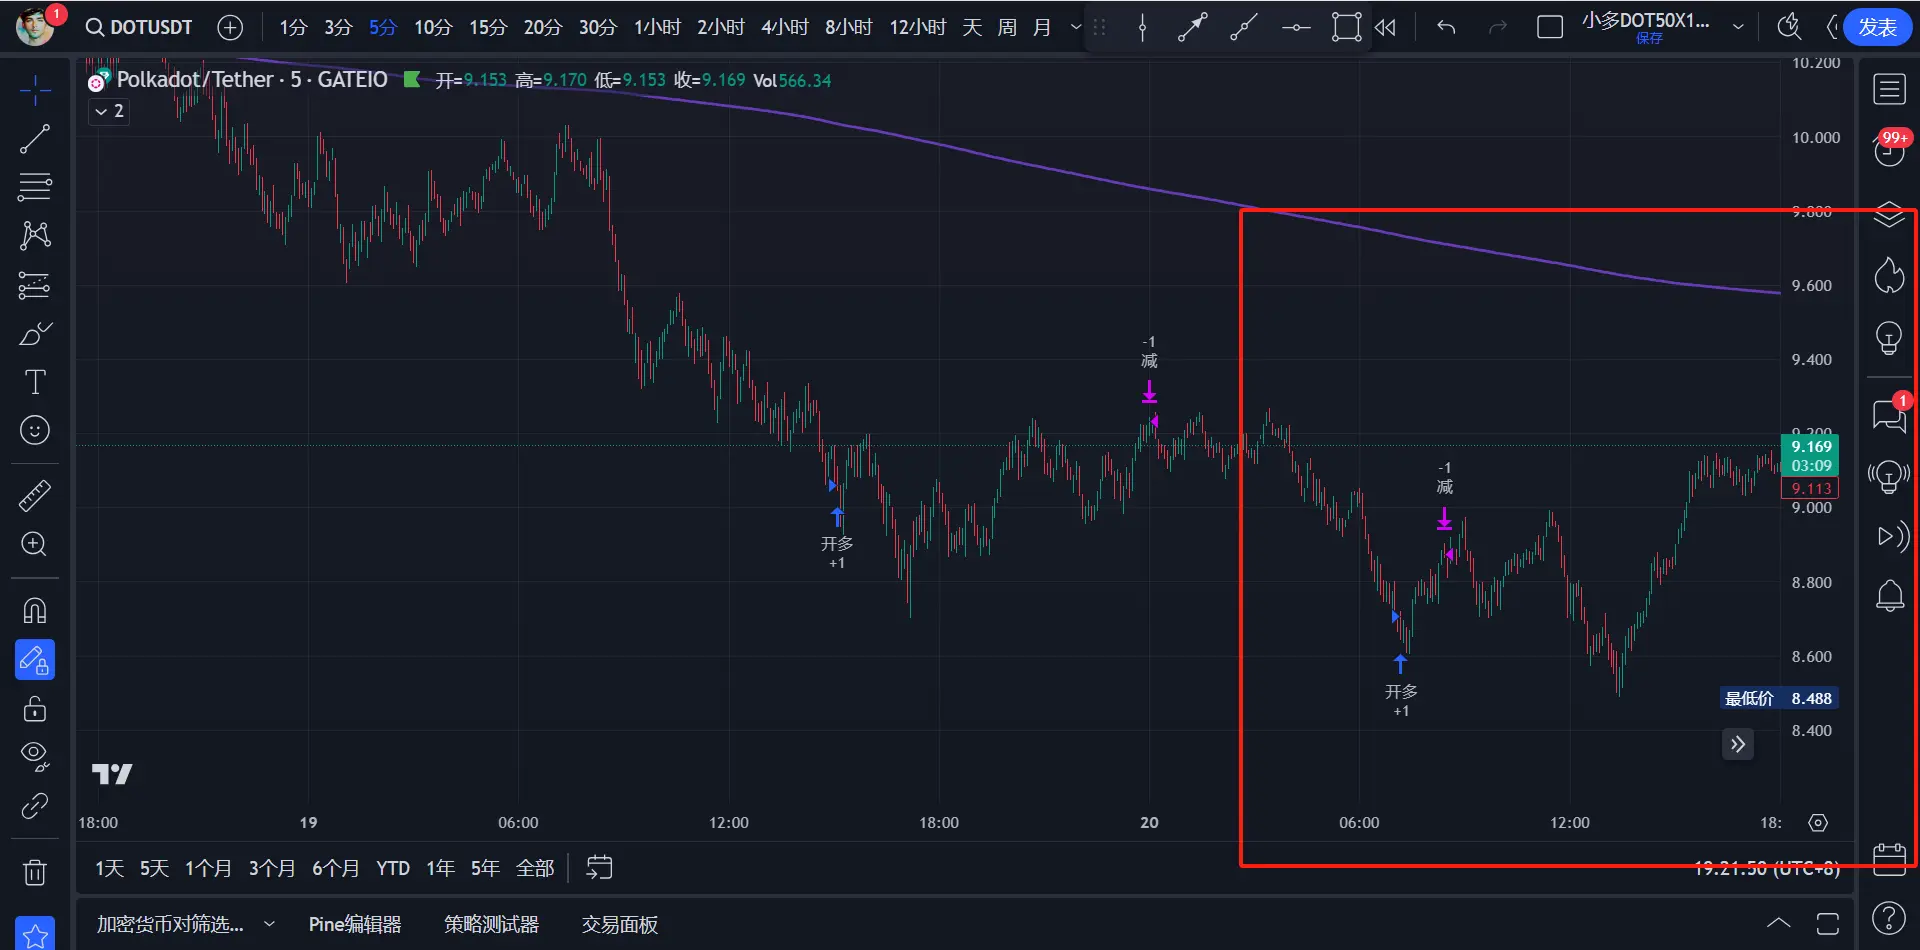Open the forecasting and measurement tools
1920x950 pixels.
(x=35, y=285)
